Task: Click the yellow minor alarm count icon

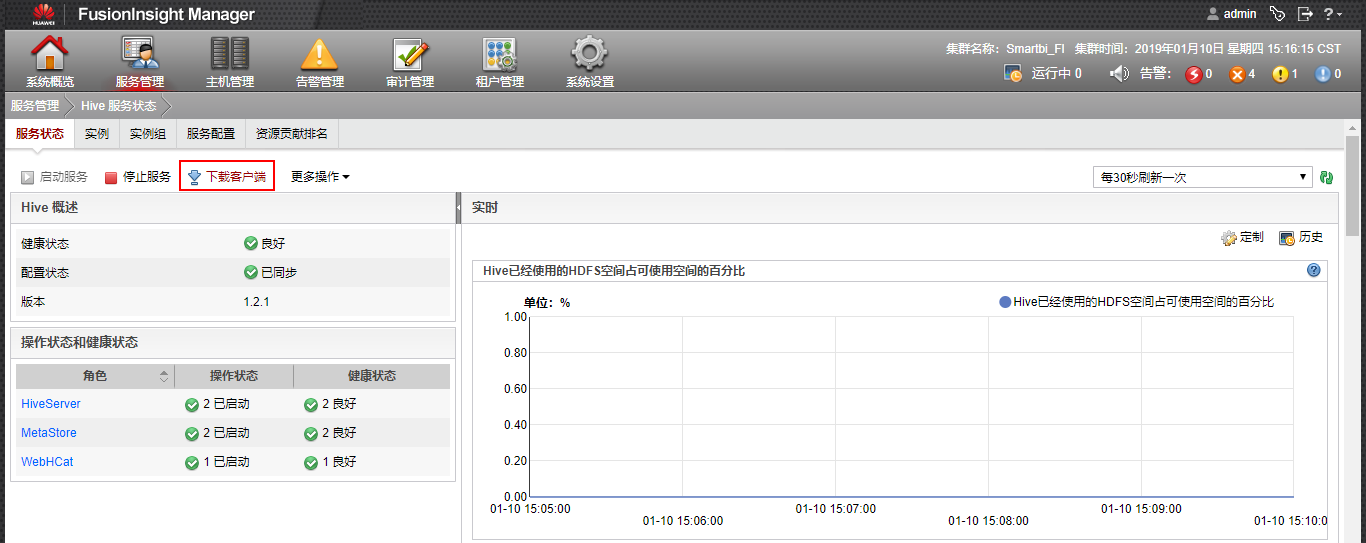Action: tap(1280, 74)
